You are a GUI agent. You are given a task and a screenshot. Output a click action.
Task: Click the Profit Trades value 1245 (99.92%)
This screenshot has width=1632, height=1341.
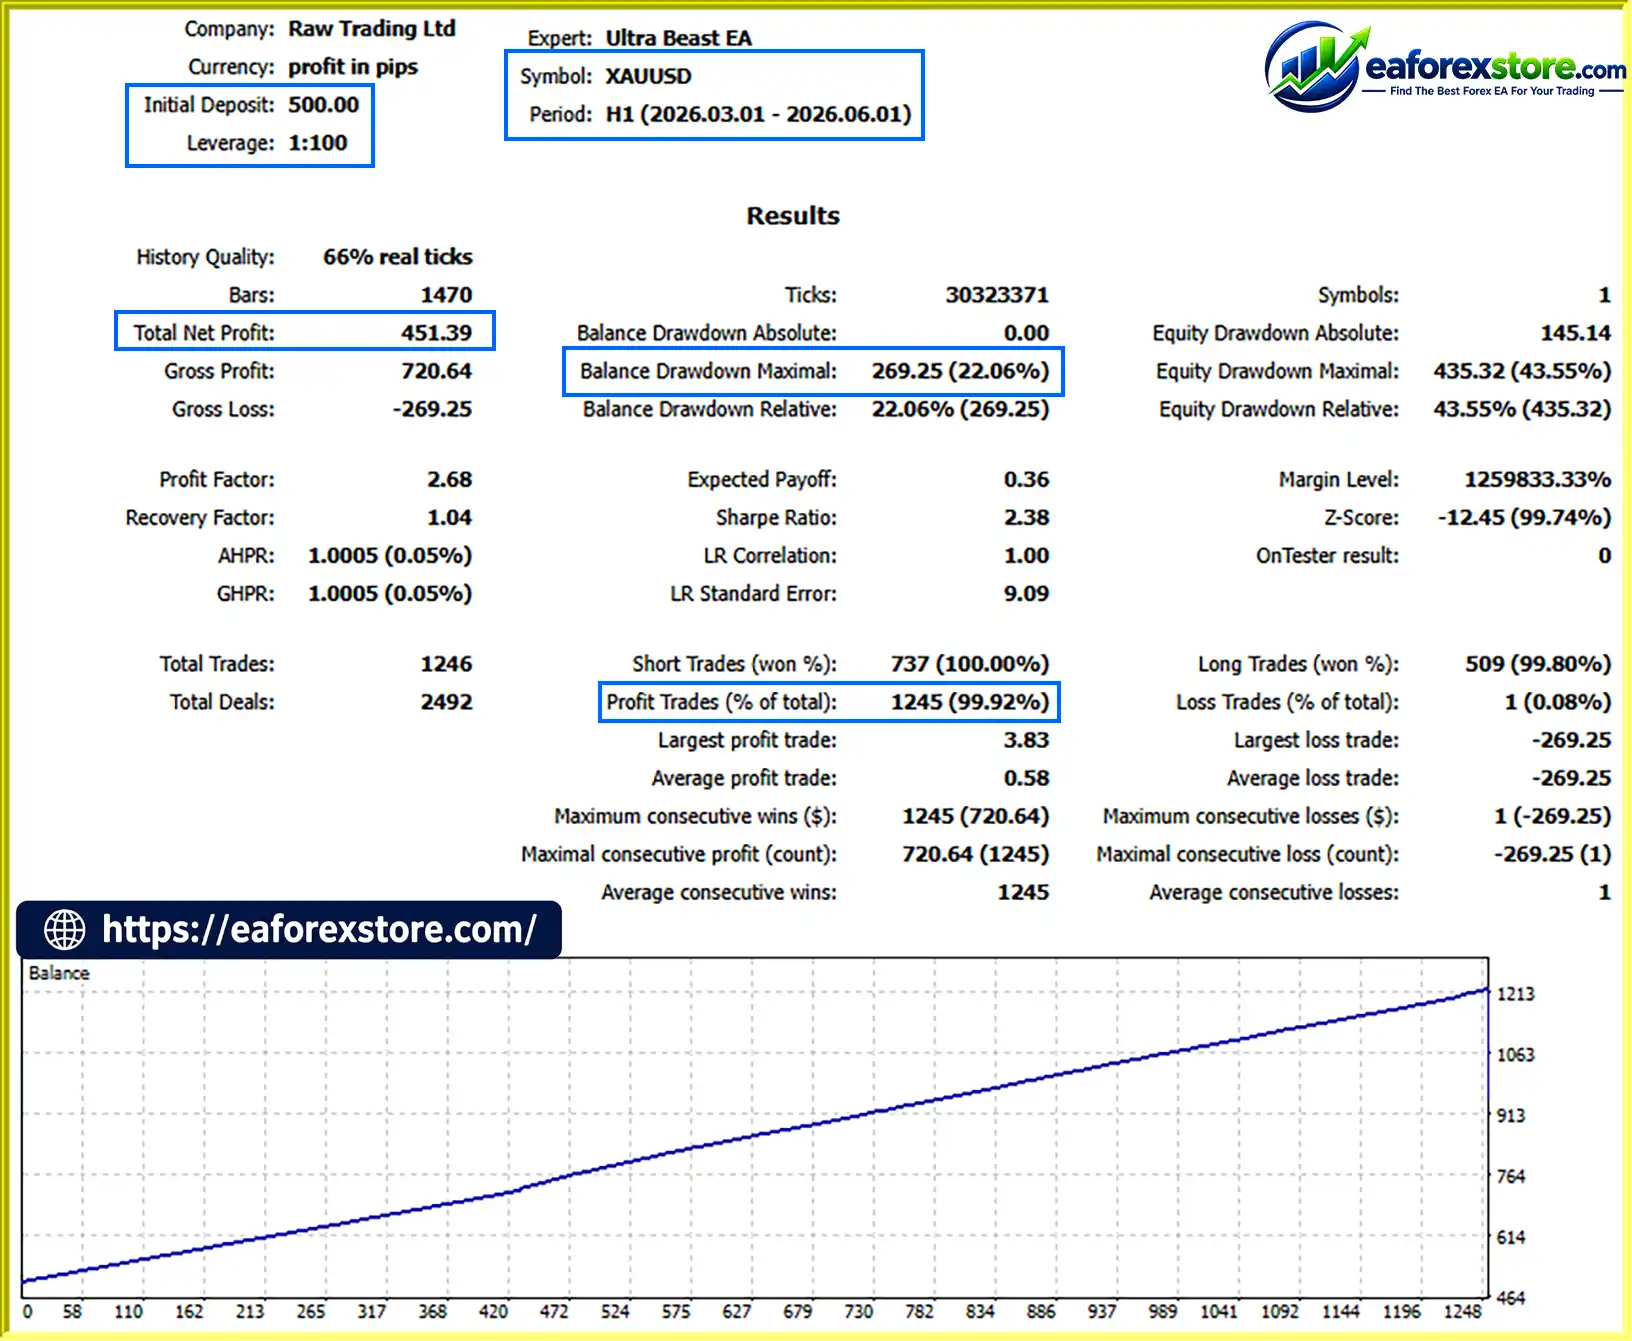pyautogui.click(x=970, y=702)
